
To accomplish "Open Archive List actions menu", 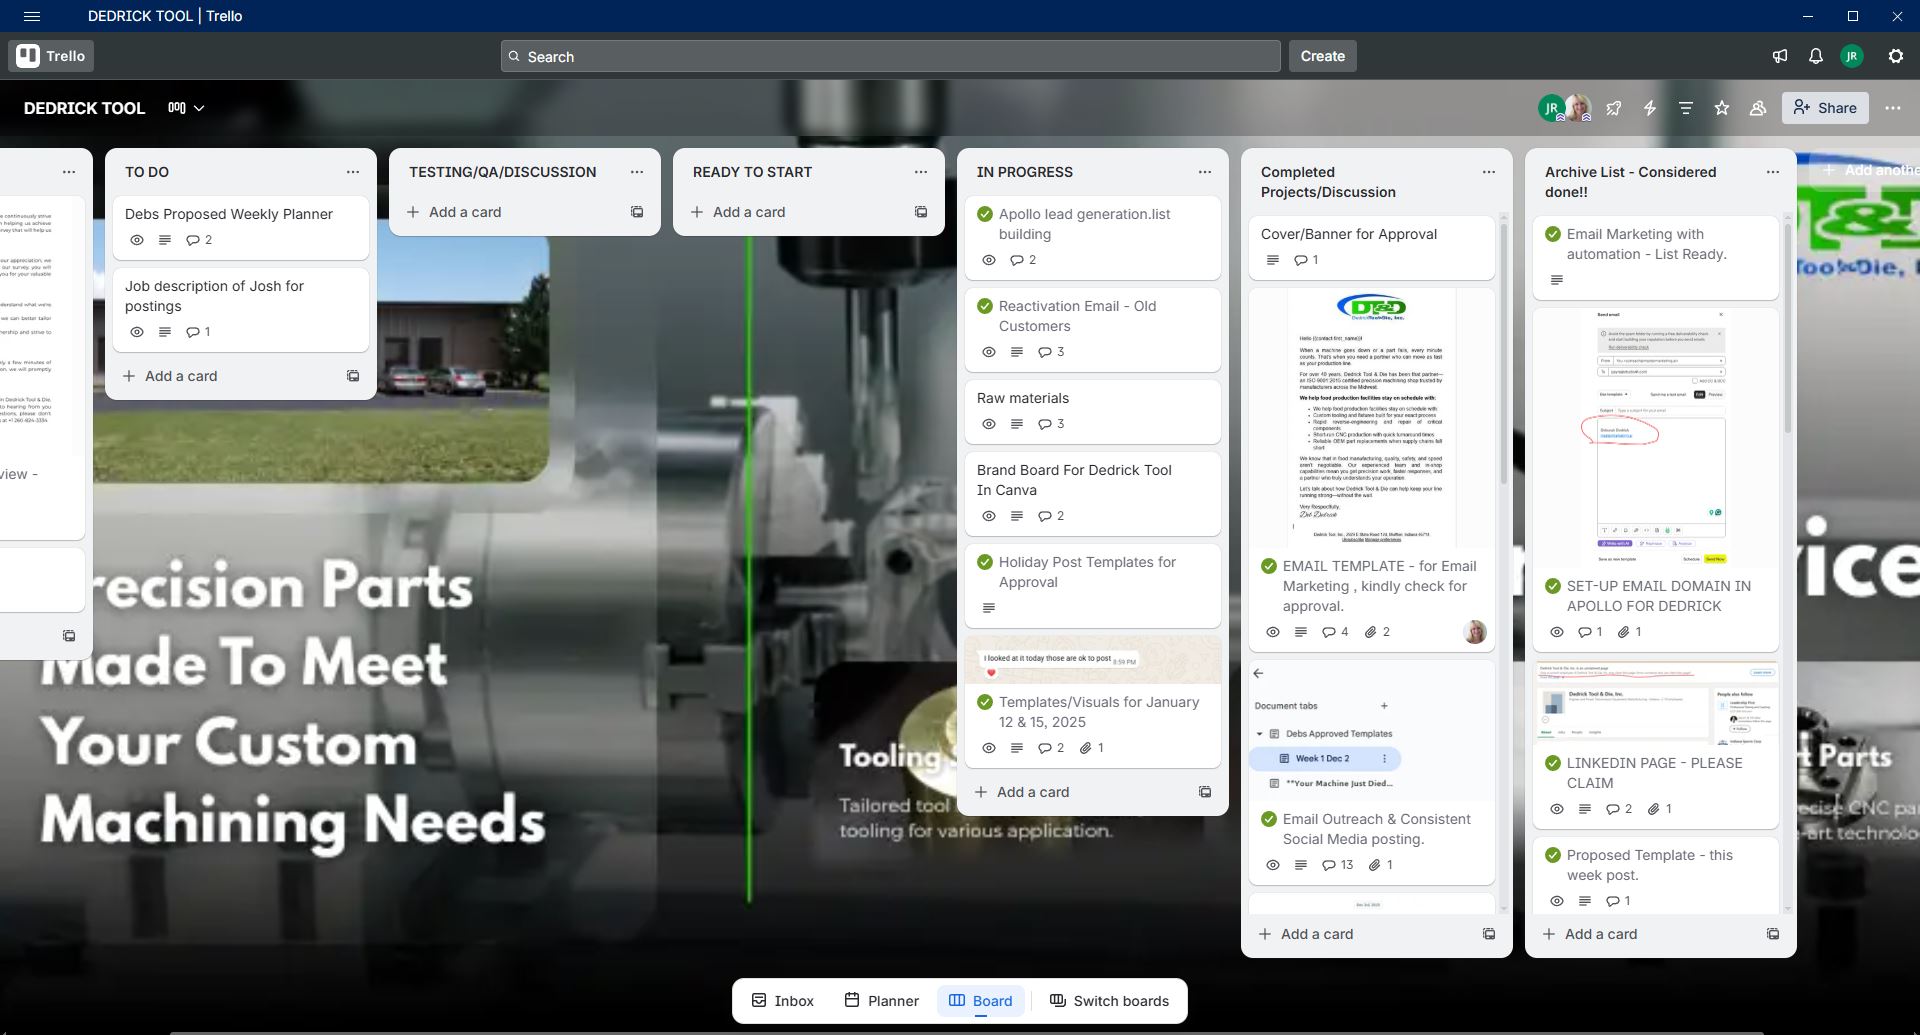I will 1773,172.
